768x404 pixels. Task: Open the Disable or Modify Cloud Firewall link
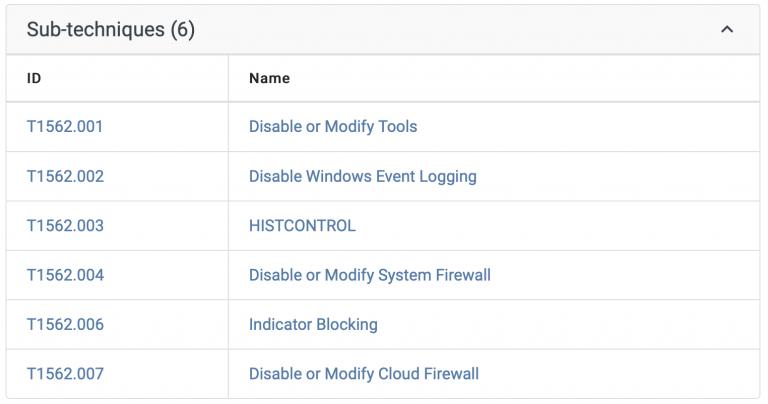pyautogui.click(x=364, y=374)
